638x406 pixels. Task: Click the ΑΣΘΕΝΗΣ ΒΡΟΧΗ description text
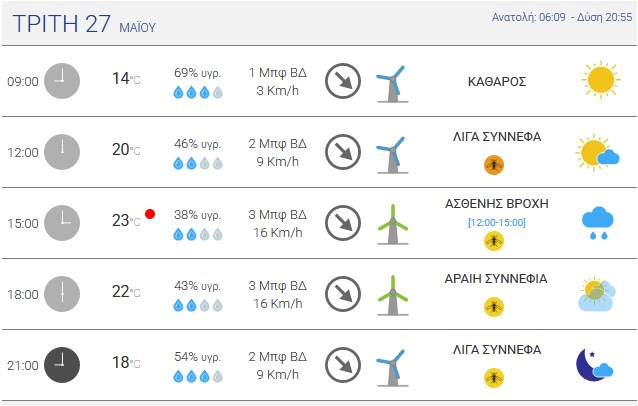tap(496, 203)
